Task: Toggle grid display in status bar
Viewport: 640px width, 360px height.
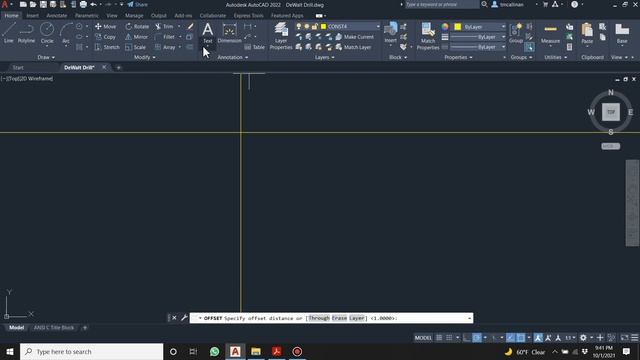Action: (x=439, y=338)
